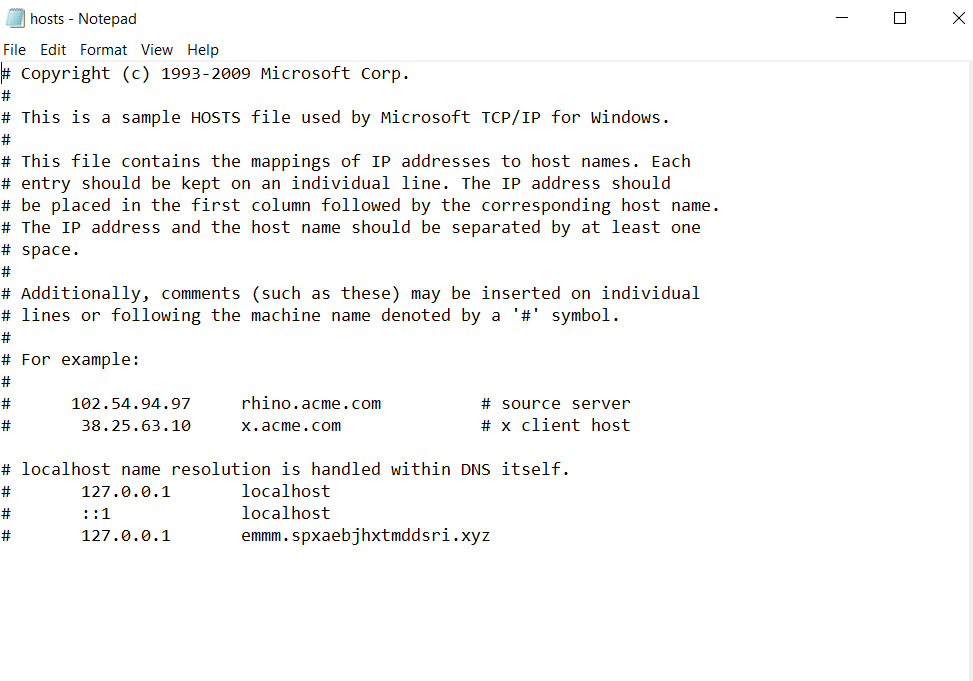The height and width of the screenshot is (681, 973).
Task: Click the 102.54.94.97 IP address
Action: (131, 403)
